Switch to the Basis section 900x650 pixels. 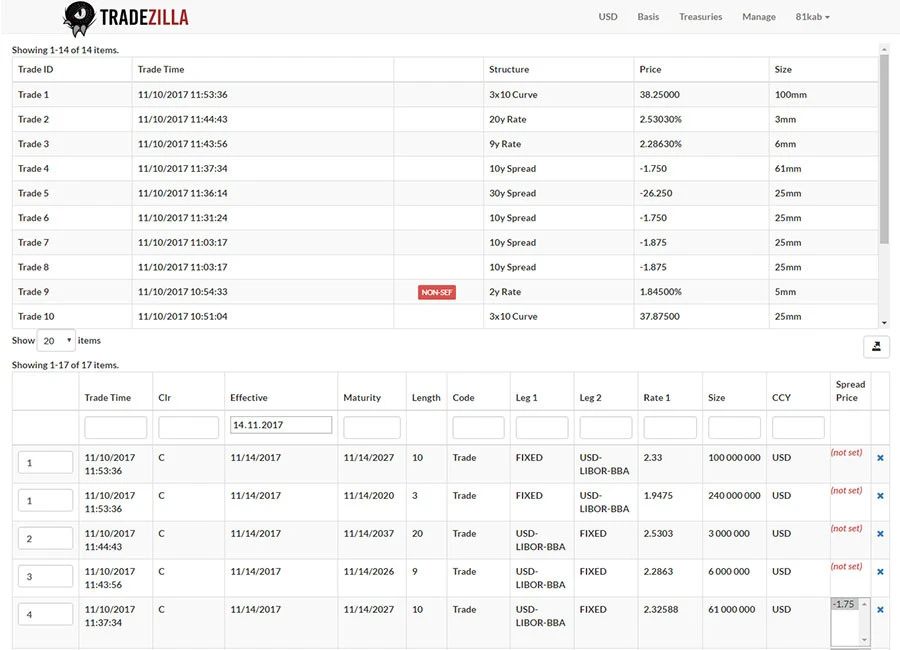(647, 17)
